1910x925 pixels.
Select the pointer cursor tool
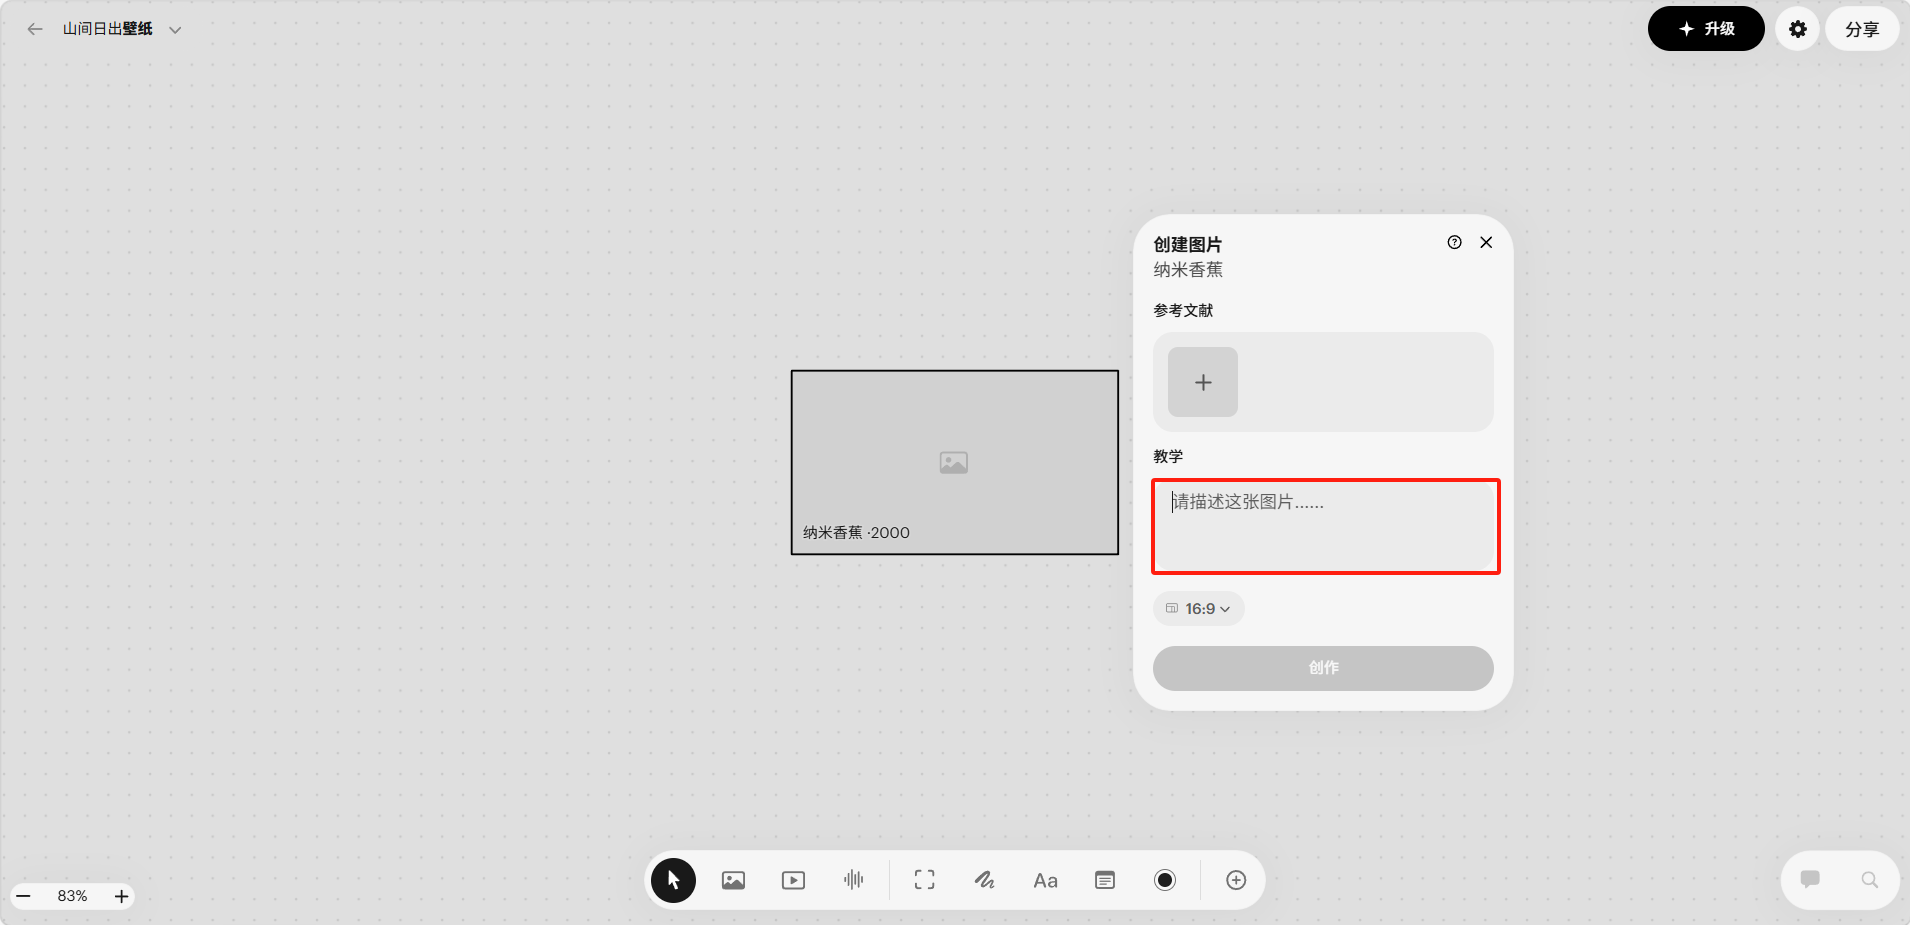coord(673,880)
